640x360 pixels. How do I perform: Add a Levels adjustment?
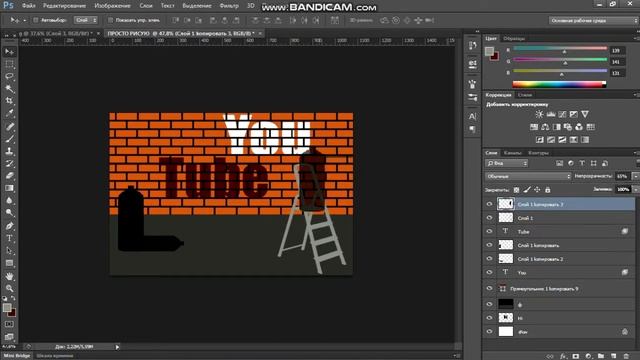click(551, 114)
